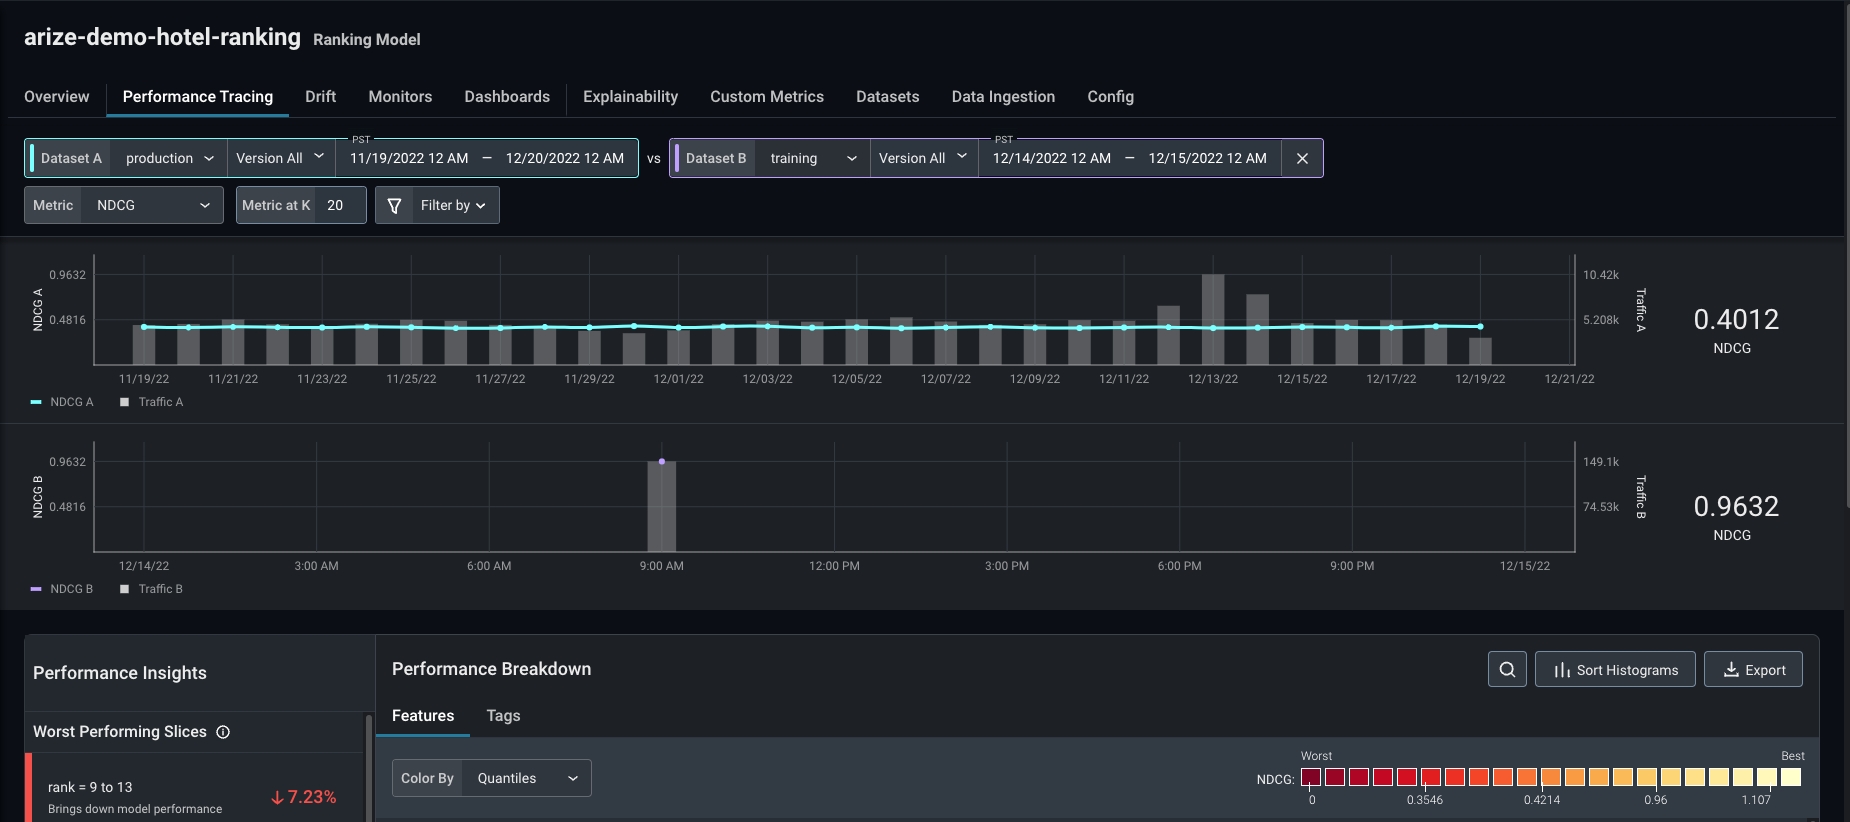Select the Performance Tracing tab
Image resolution: width=1850 pixels, height=822 pixels.
(198, 97)
